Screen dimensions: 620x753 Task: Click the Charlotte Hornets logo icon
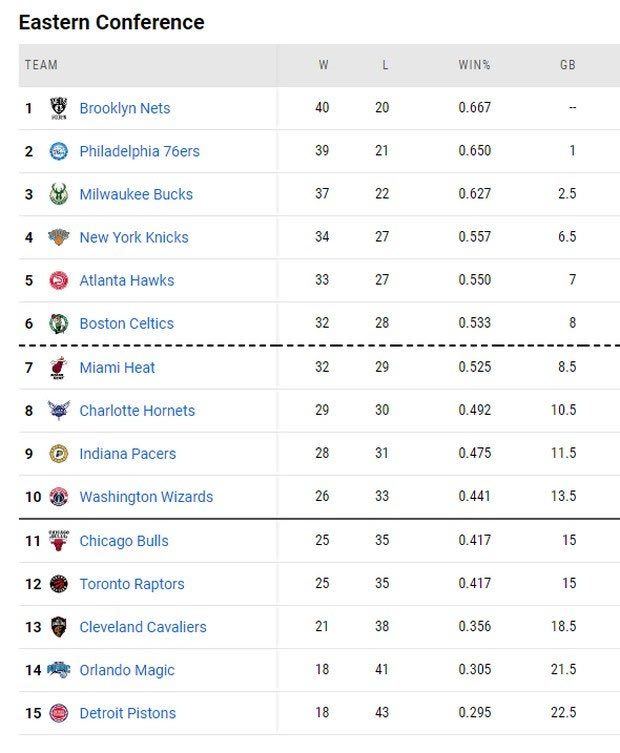pyautogui.click(x=59, y=410)
